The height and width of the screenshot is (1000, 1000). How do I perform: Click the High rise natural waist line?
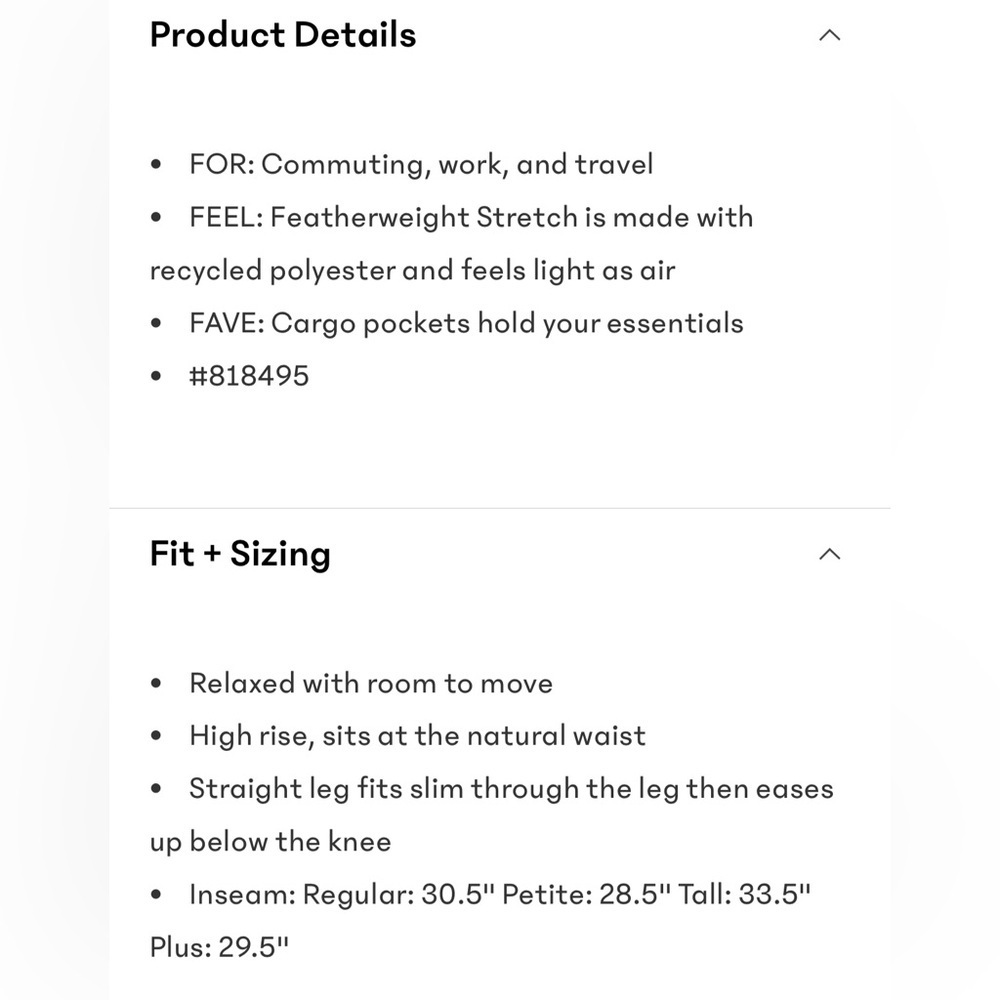417,736
